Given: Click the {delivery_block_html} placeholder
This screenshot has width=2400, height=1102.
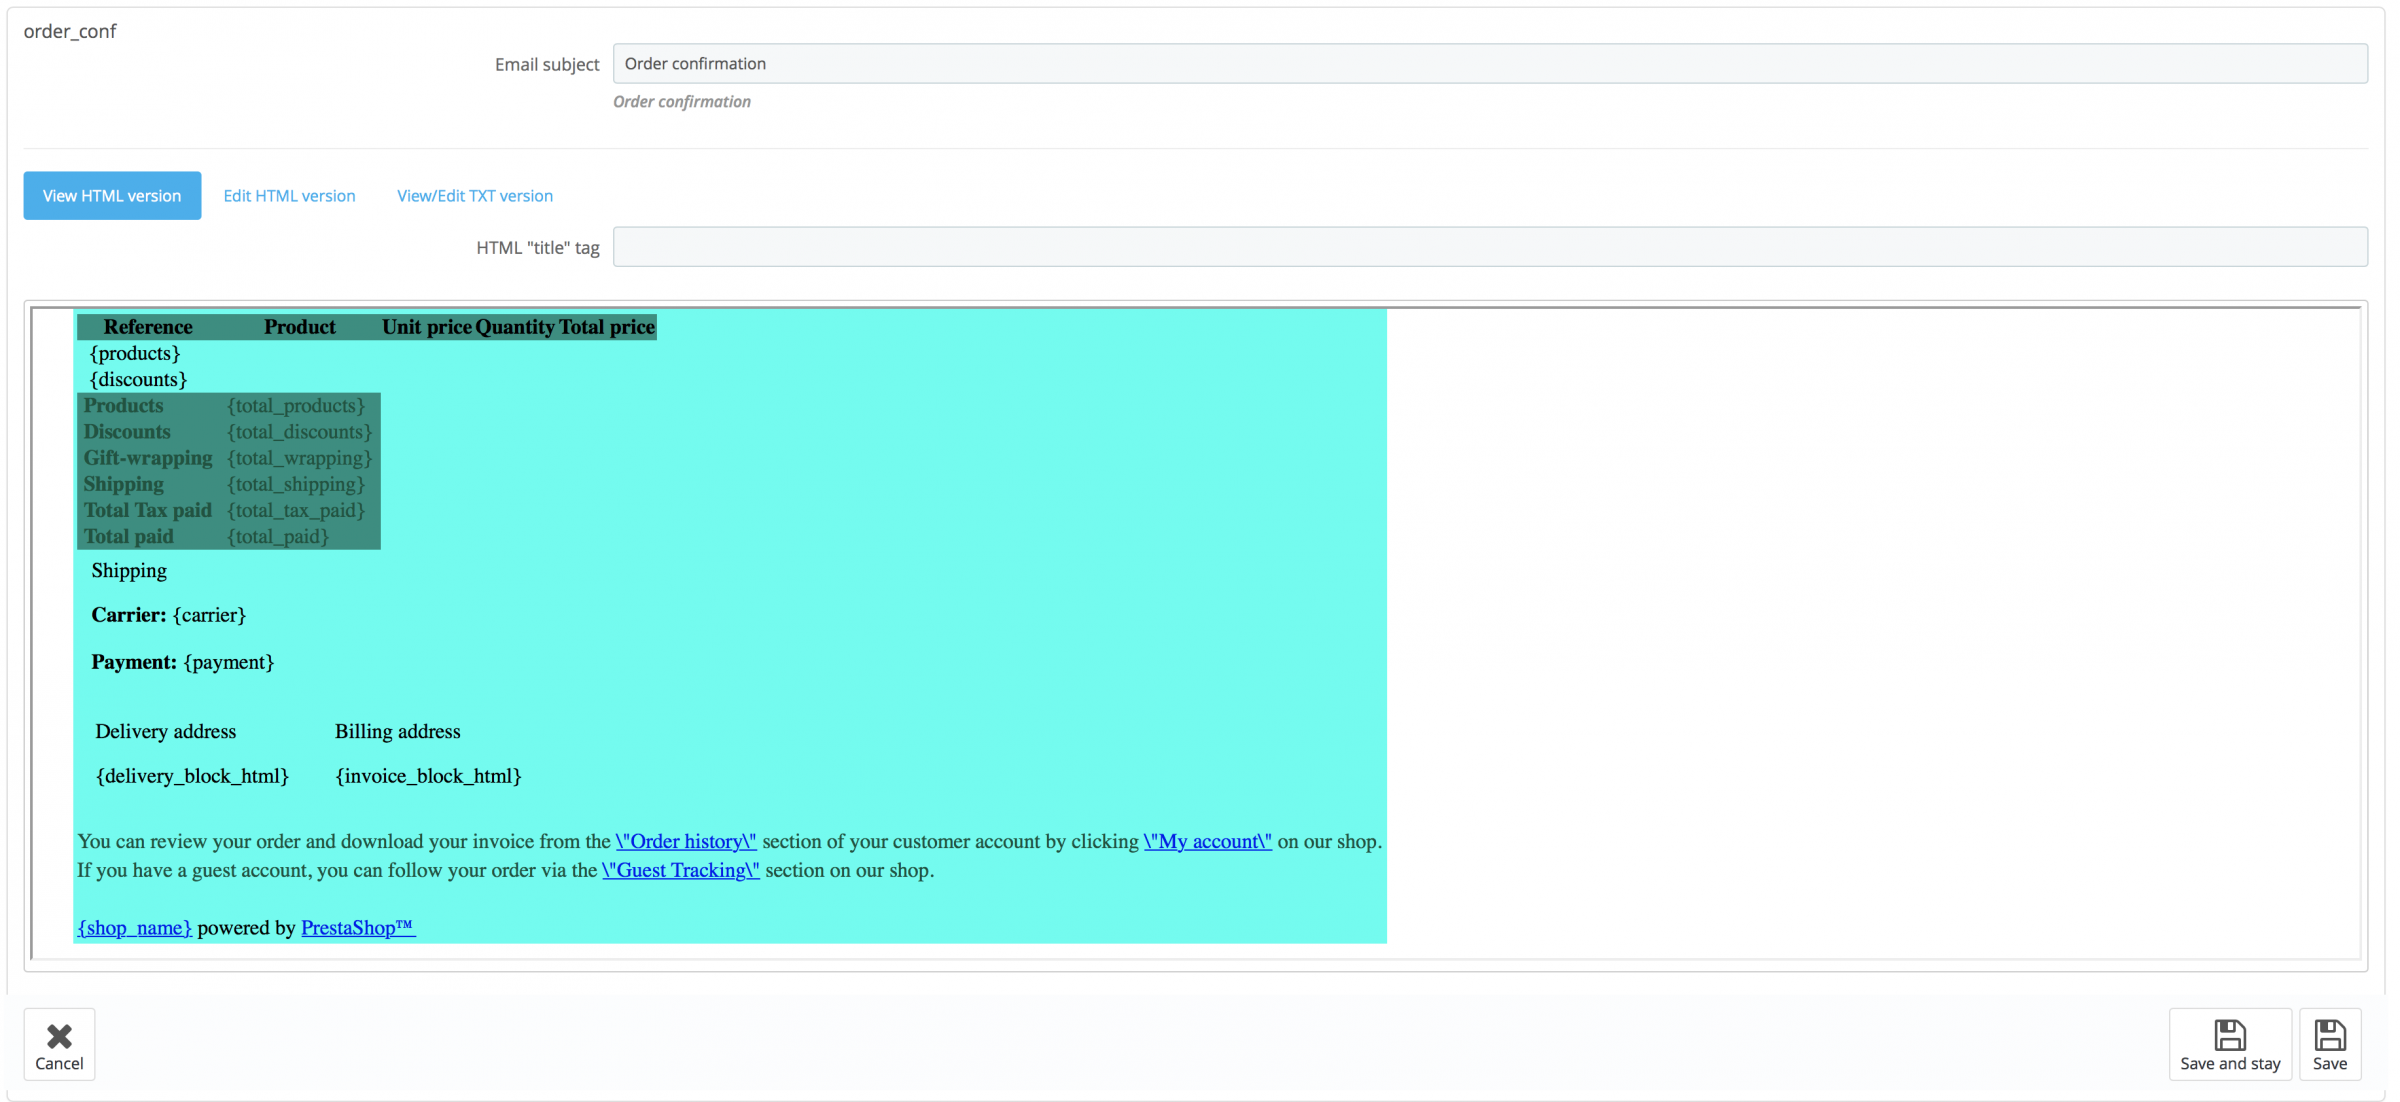Looking at the screenshot, I should 192,777.
